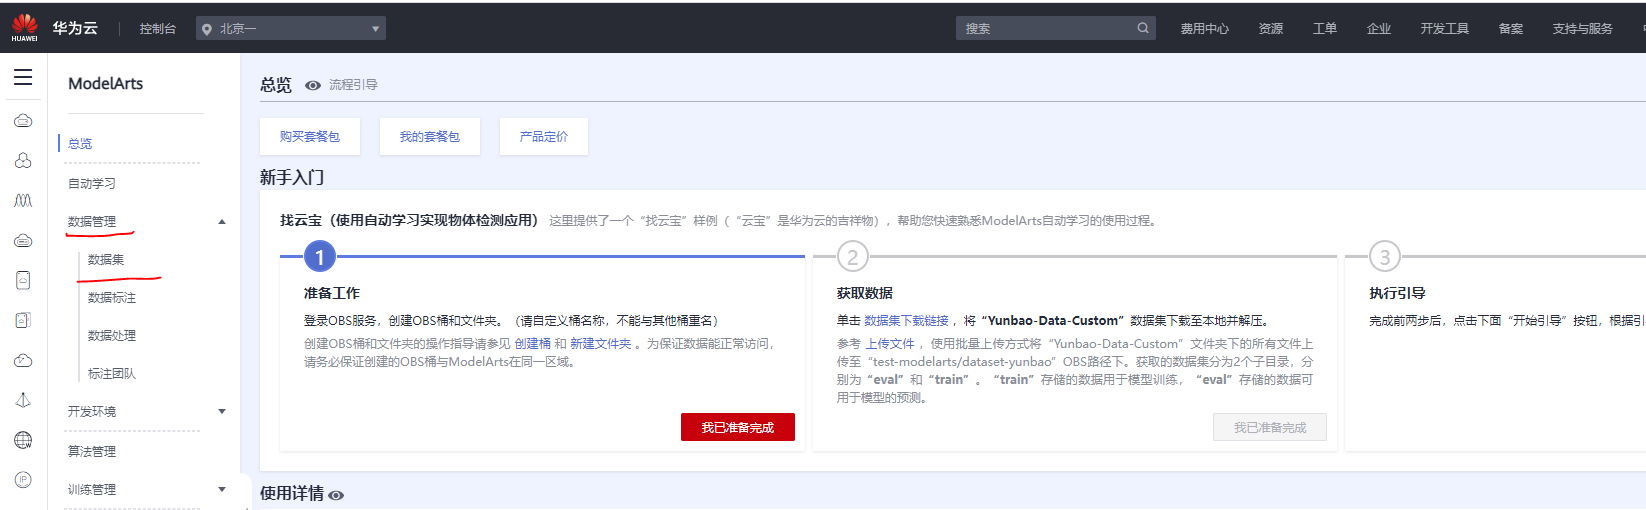Open the 数据集下载链接 link
This screenshot has height=510, width=1646.
(x=906, y=321)
